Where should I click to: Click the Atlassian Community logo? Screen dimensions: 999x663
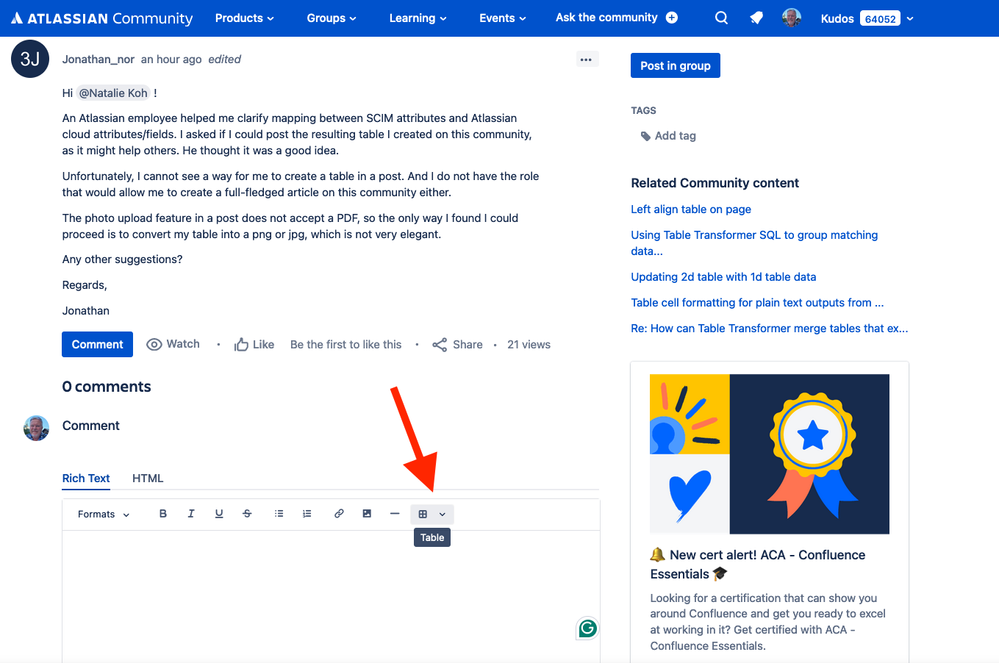click(102, 18)
